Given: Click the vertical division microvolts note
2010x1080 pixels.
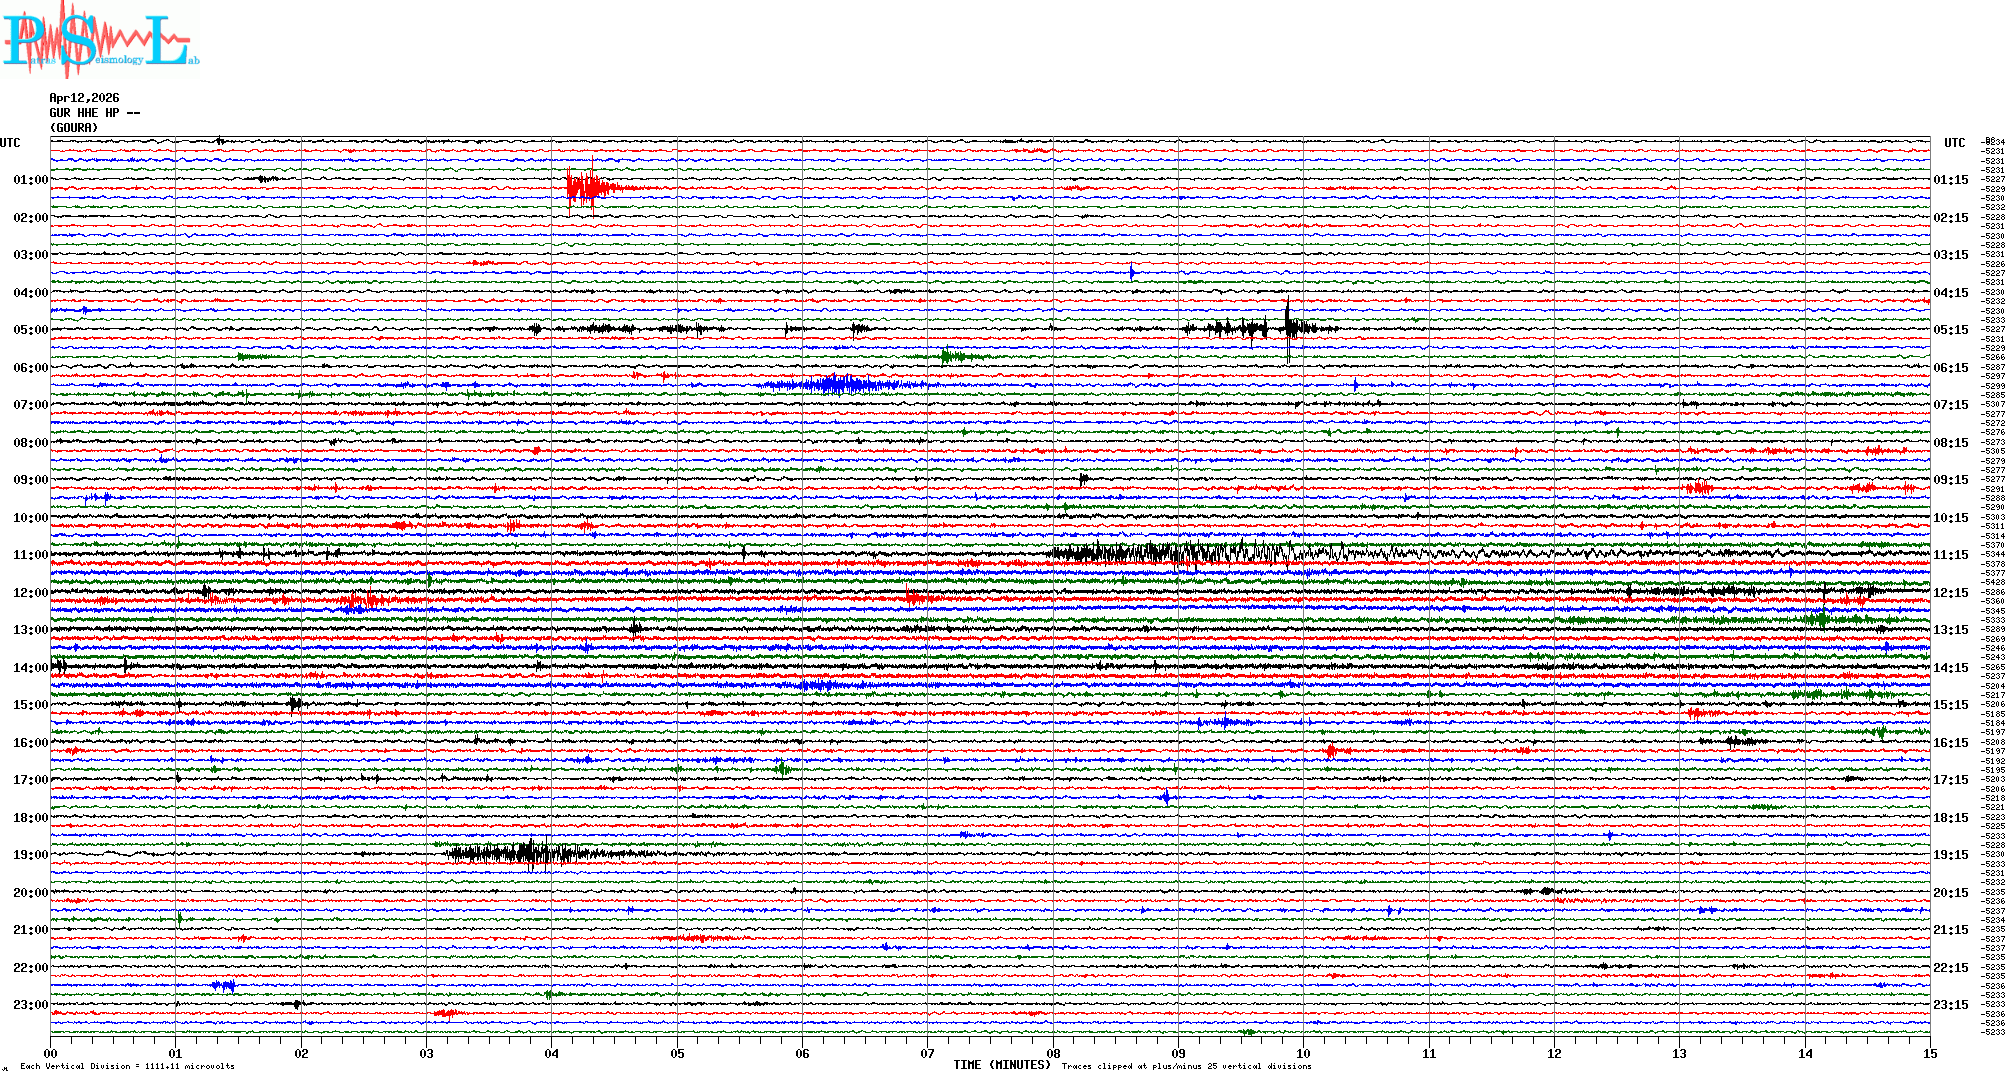Looking at the screenshot, I should click(x=127, y=1066).
